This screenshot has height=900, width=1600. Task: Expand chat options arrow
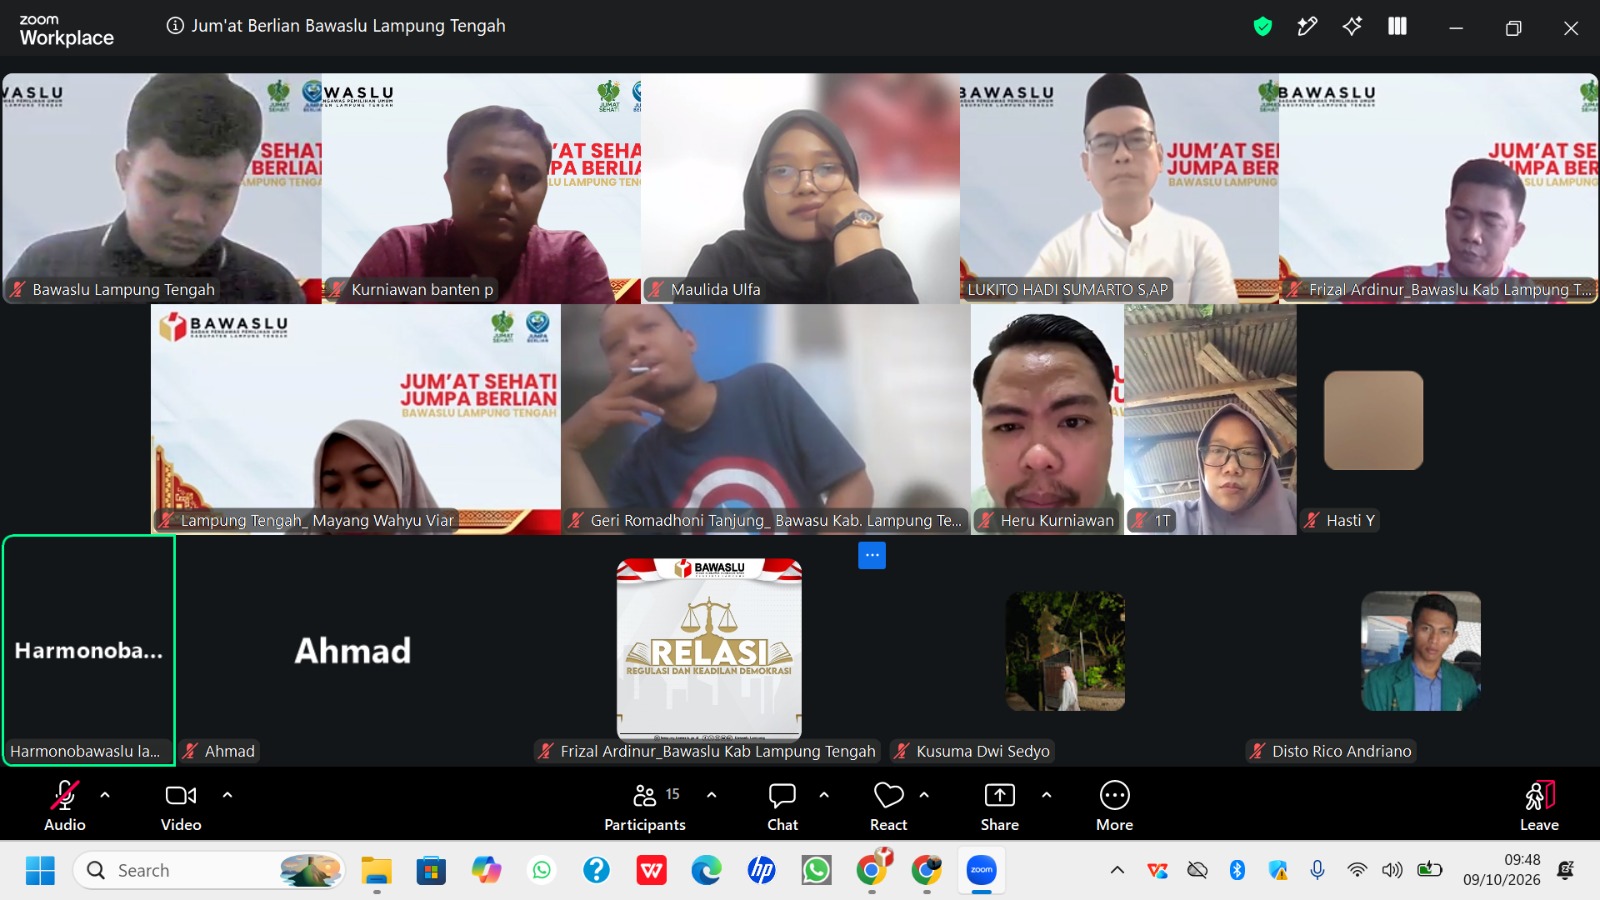[824, 795]
